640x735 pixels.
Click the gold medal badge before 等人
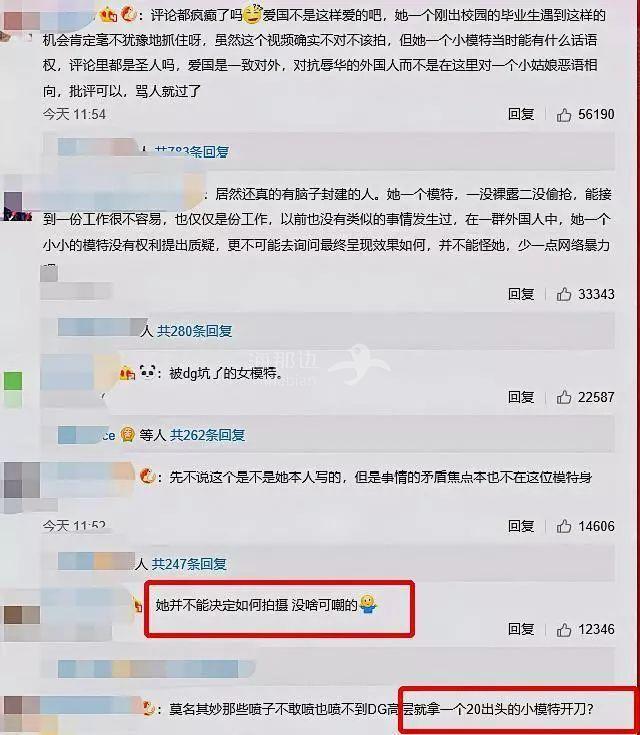point(128,435)
